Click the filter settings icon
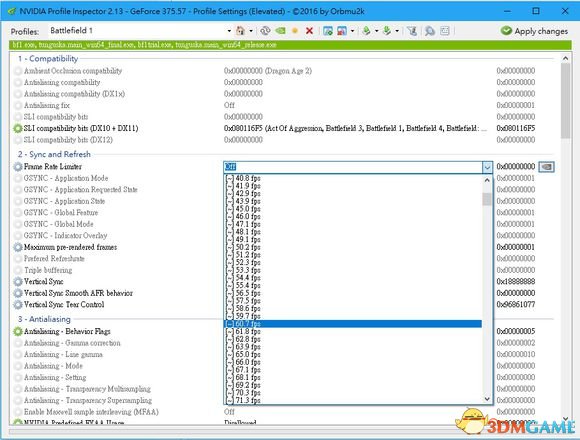Screen dimensions: 580x440 pyautogui.click(x=412, y=31)
